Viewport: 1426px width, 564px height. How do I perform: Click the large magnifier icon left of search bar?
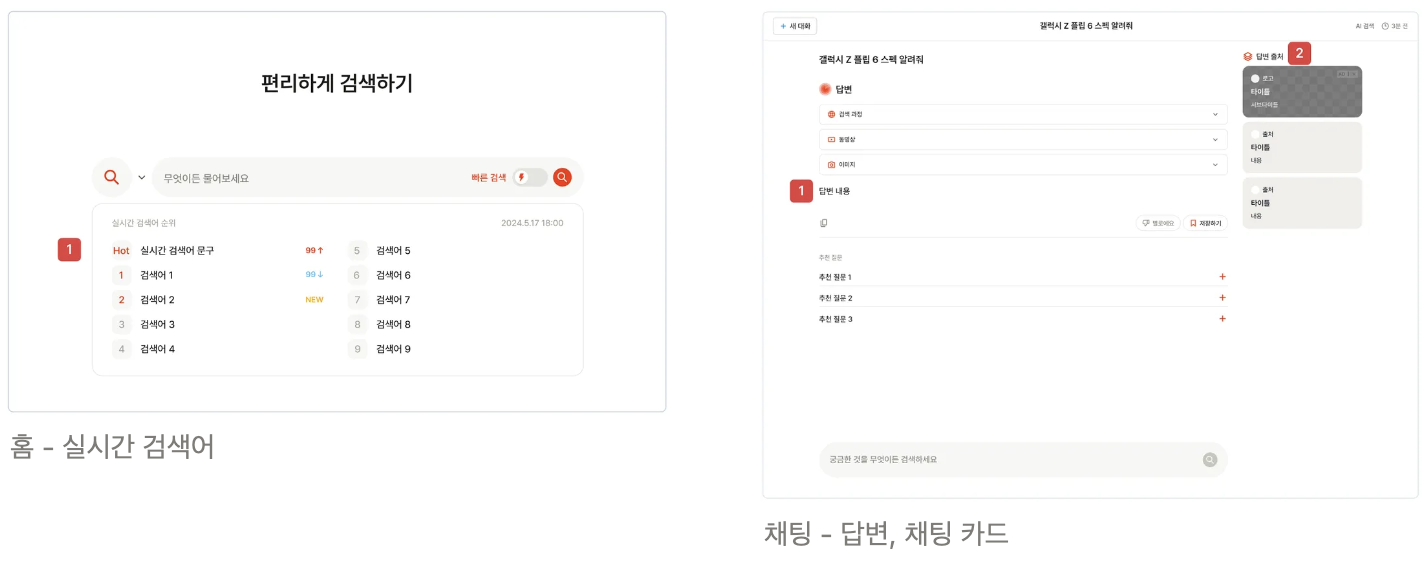[x=111, y=177]
